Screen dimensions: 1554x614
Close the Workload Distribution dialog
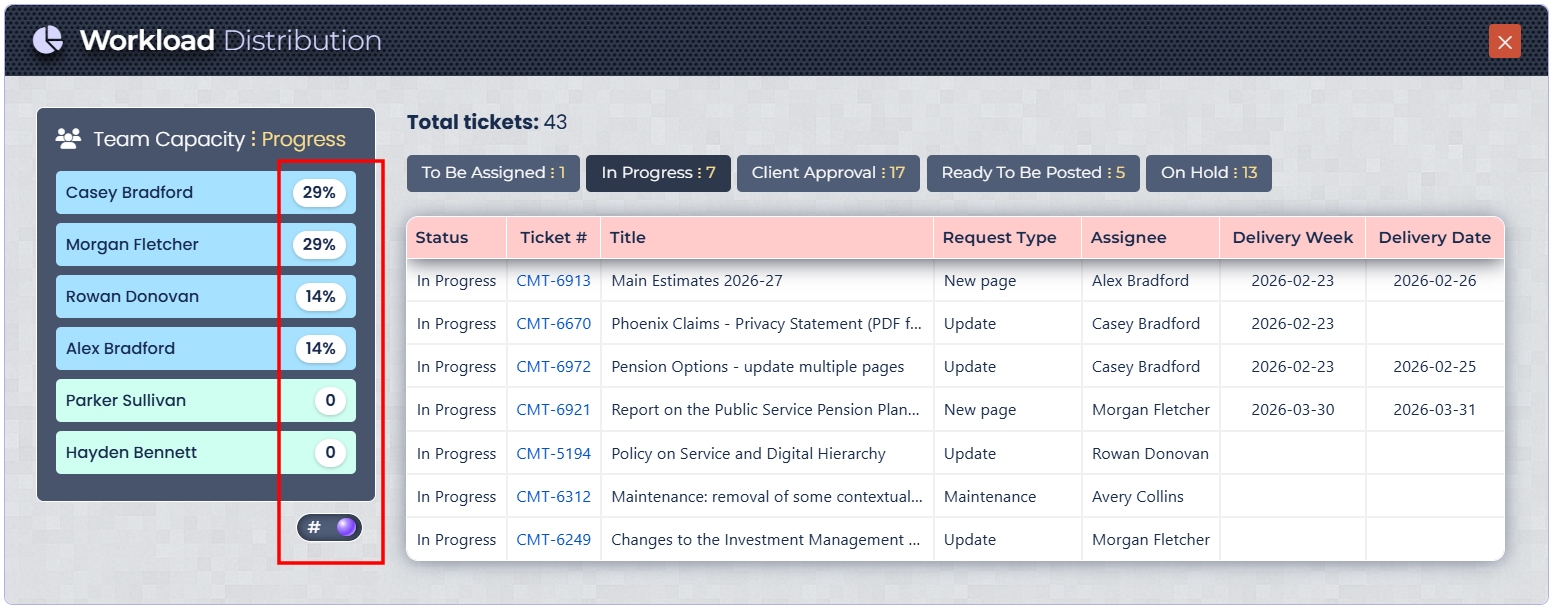[1504, 41]
